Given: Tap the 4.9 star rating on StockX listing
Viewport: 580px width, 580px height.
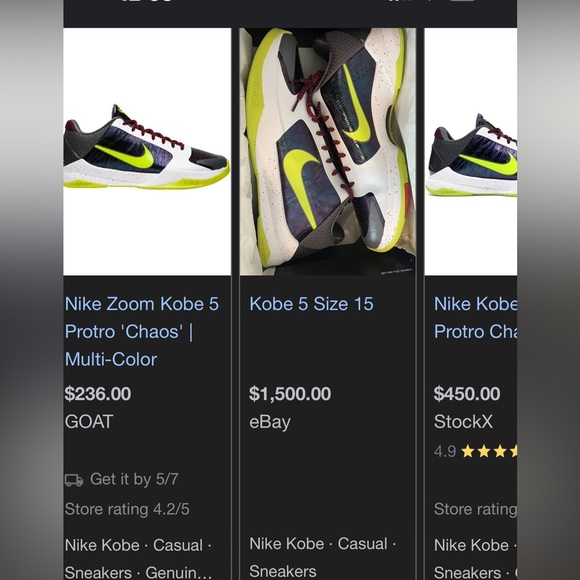Looking at the screenshot, I should click(475, 451).
